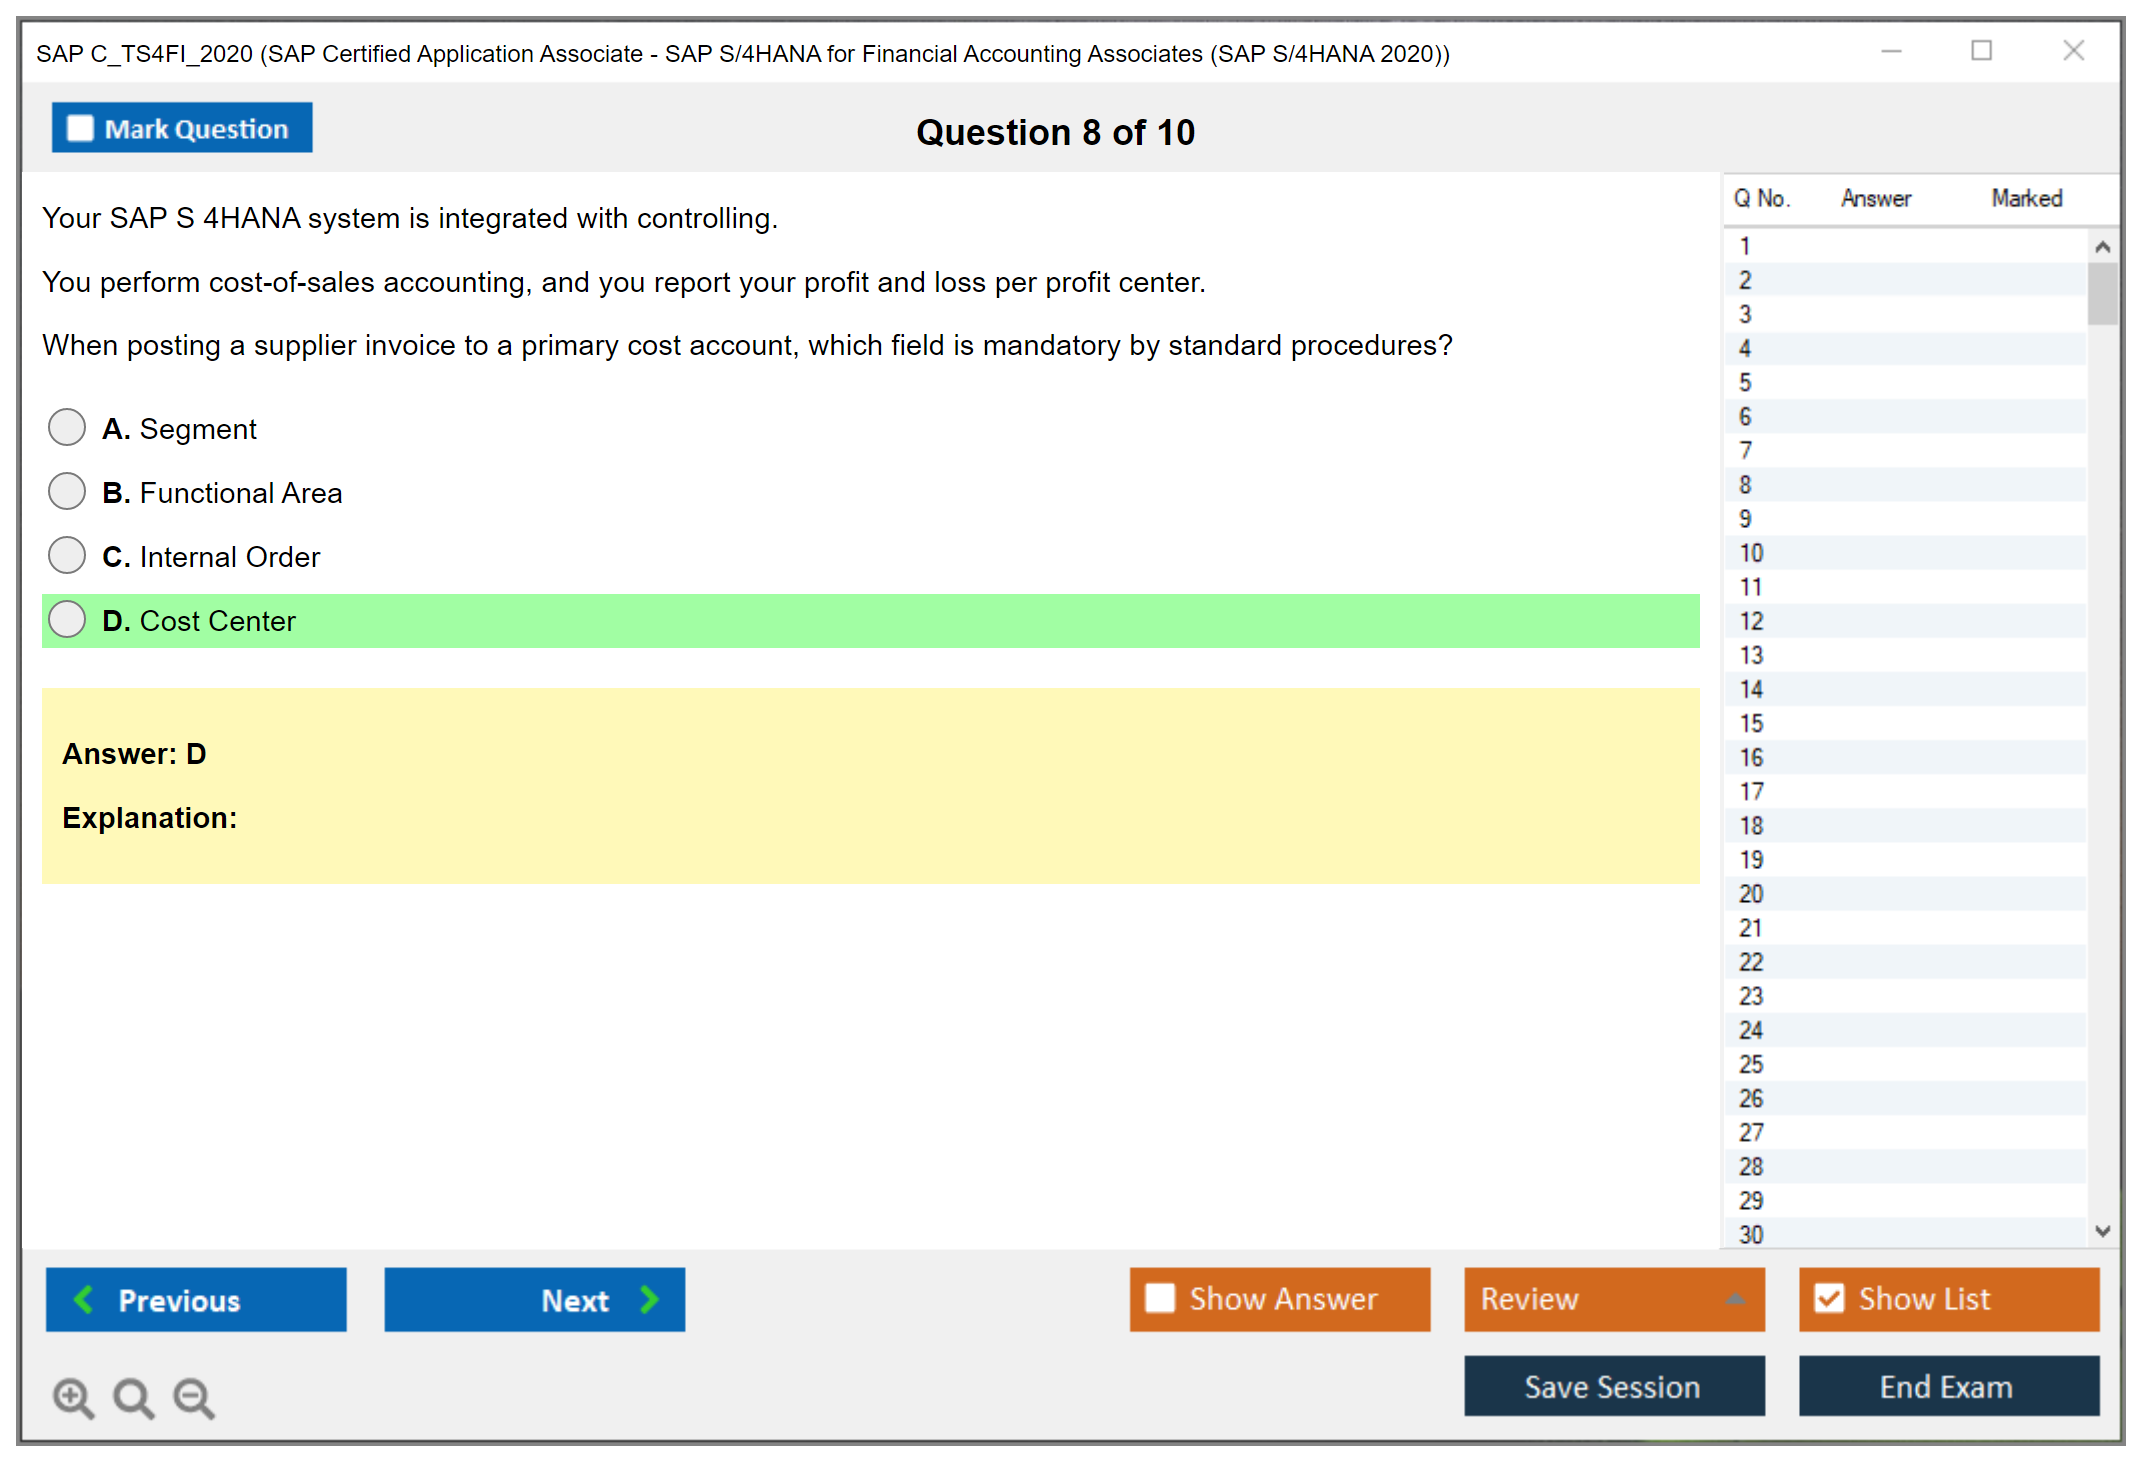The height and width of the screenshot is (1470, 2150).
Task: Select radio option A. Segment
Action: [x=67, y=428]
